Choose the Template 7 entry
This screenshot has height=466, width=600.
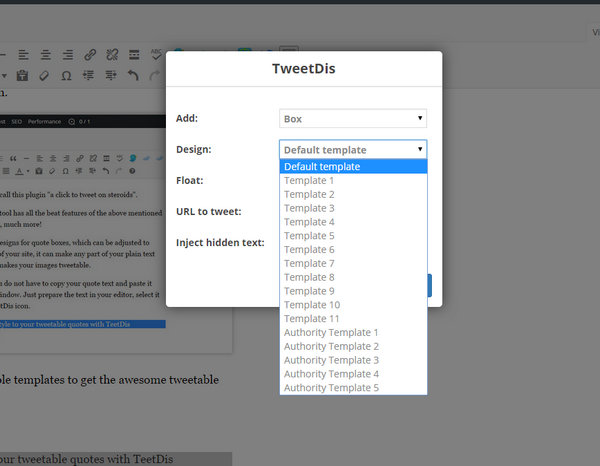[x=353, y=263]
